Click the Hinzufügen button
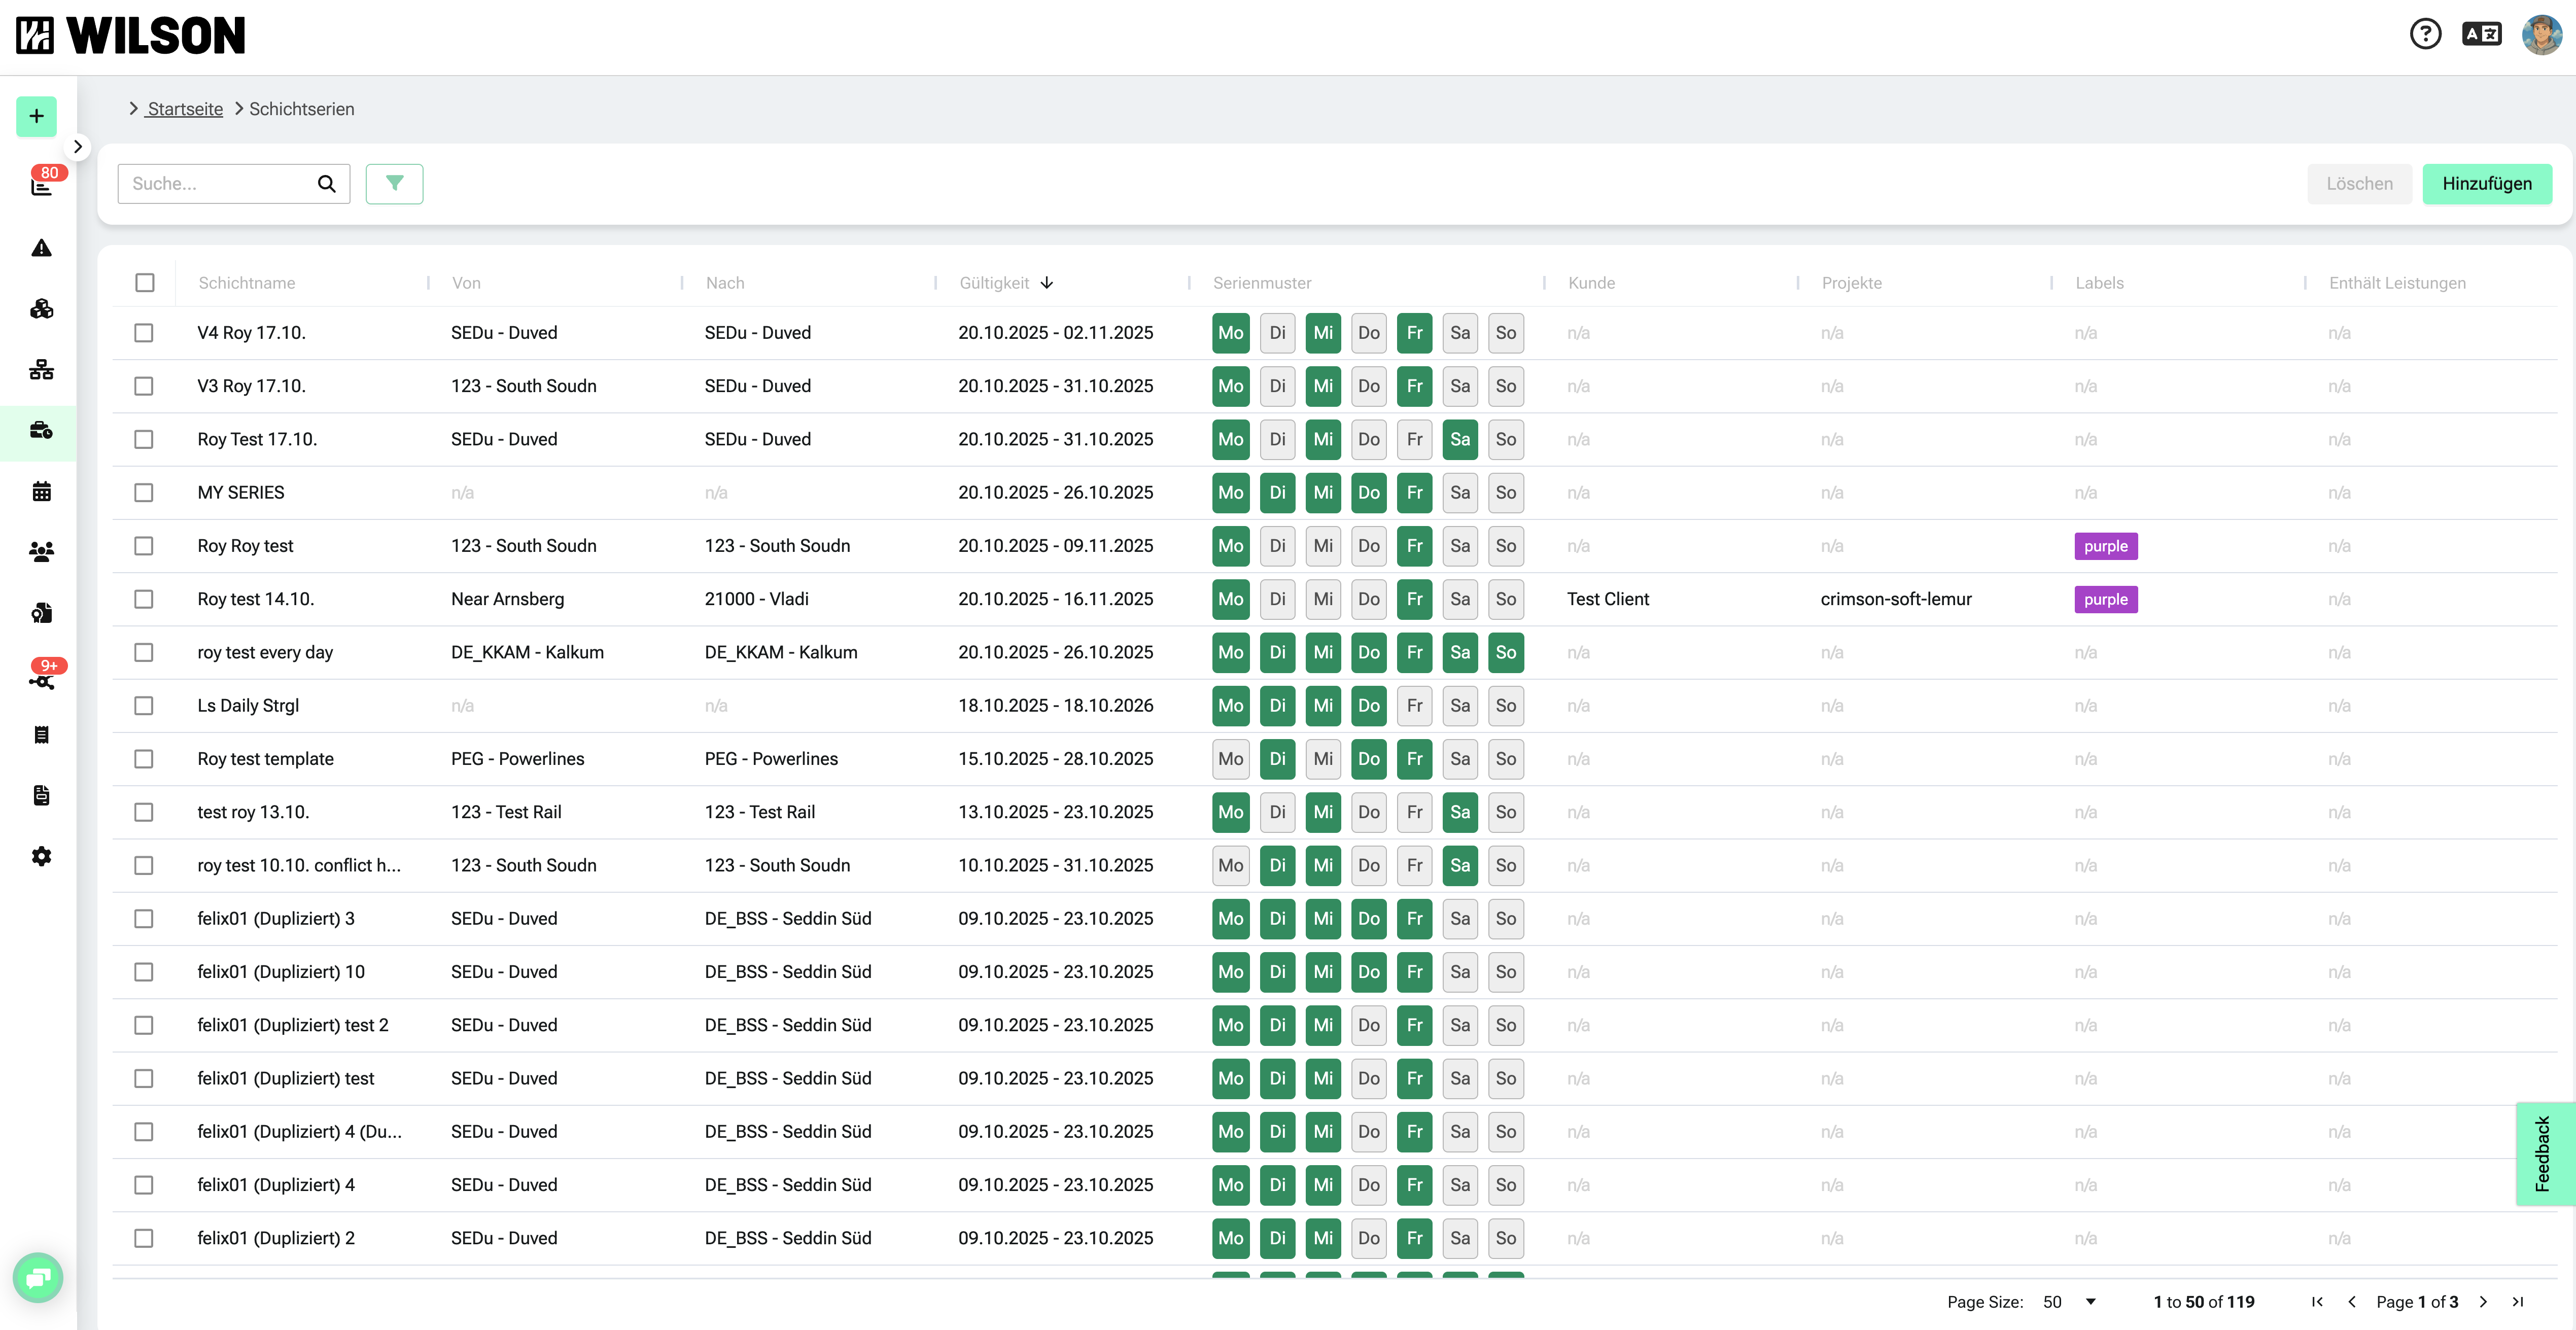The height and width of the screenshot is (1330, 2576). pos(2486,184)
